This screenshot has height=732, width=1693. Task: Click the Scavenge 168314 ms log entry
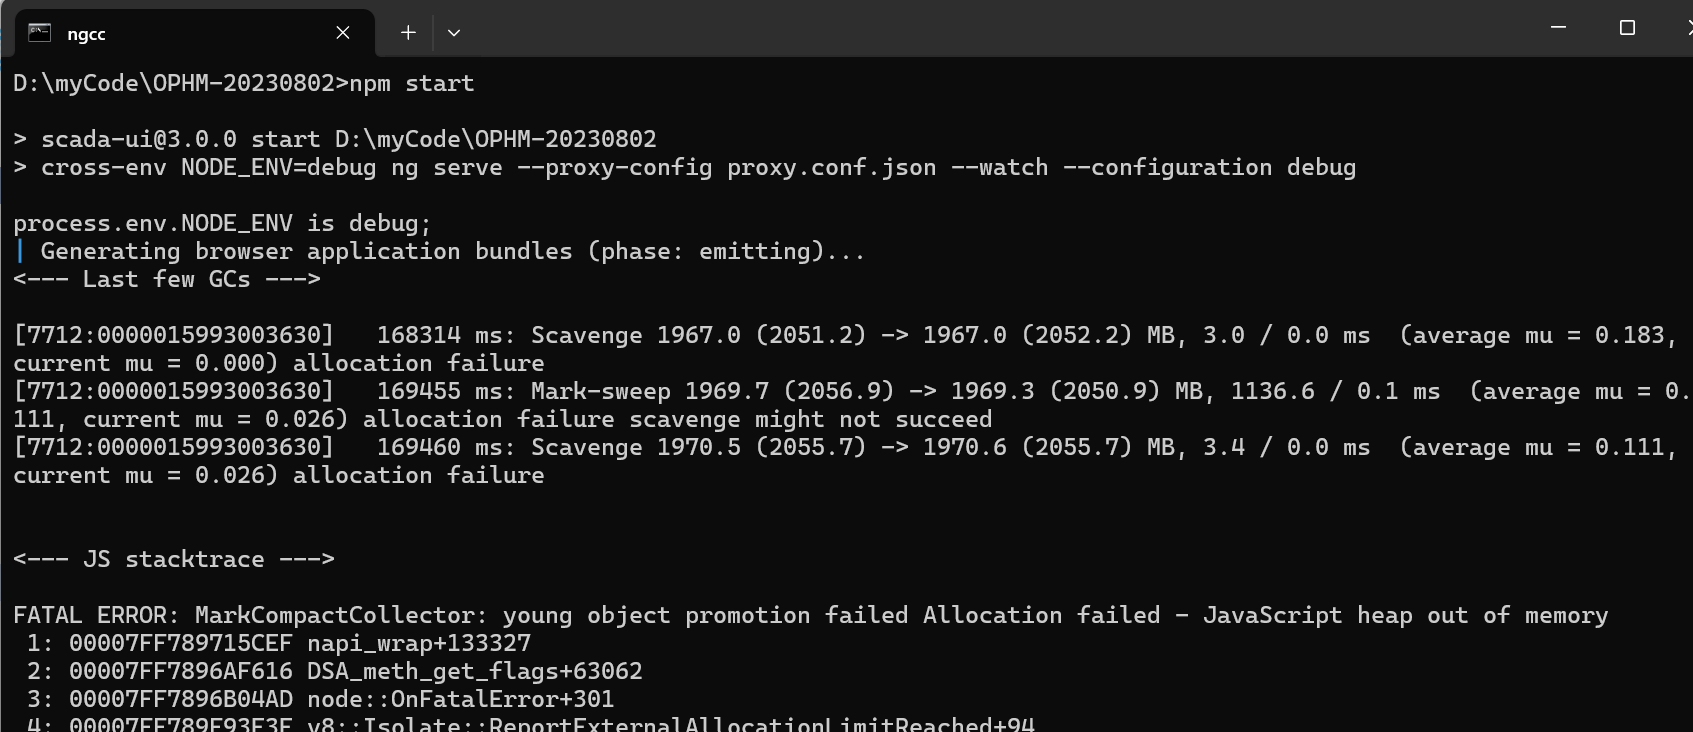840,335
